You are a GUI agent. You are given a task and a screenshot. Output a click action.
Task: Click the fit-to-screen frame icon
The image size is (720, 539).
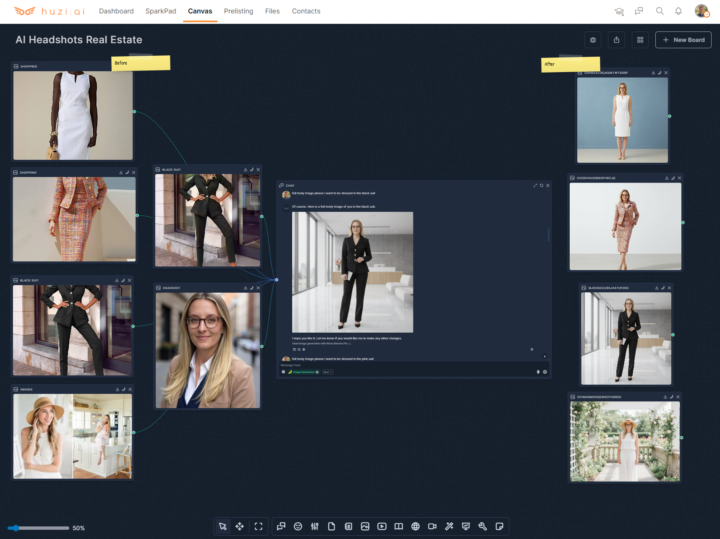click(x=258, y=526)
